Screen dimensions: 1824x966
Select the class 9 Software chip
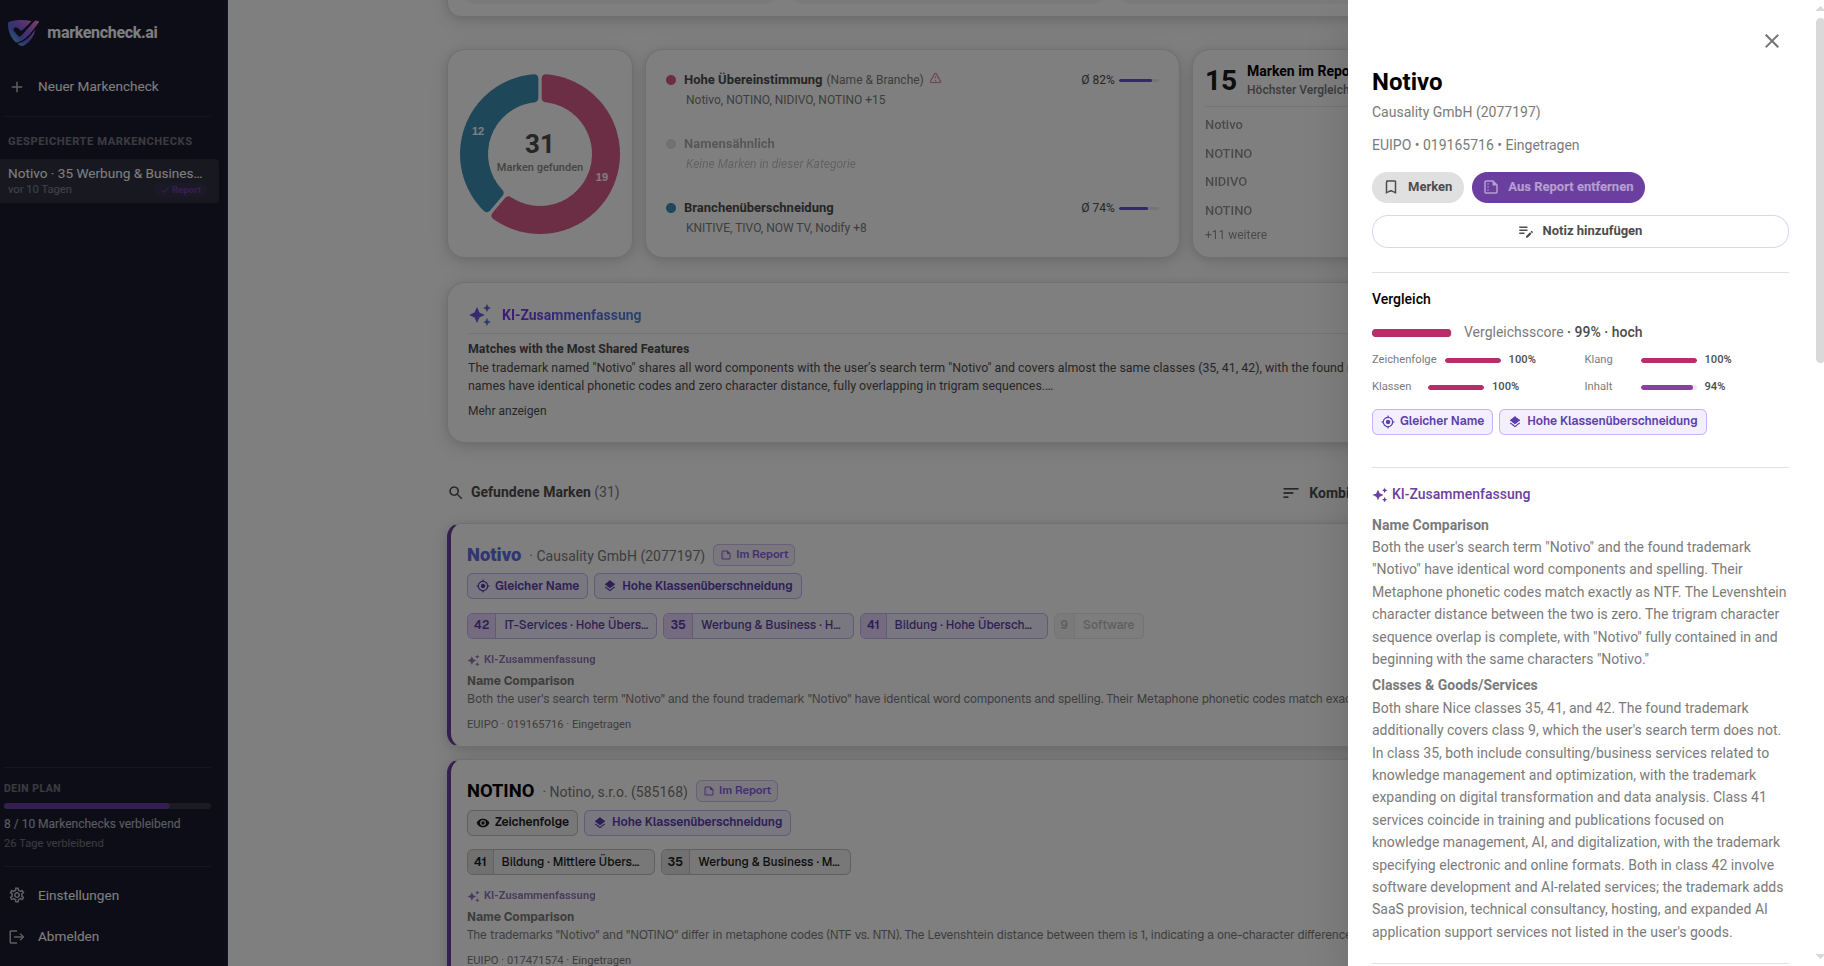click(x=1098, y=625)
